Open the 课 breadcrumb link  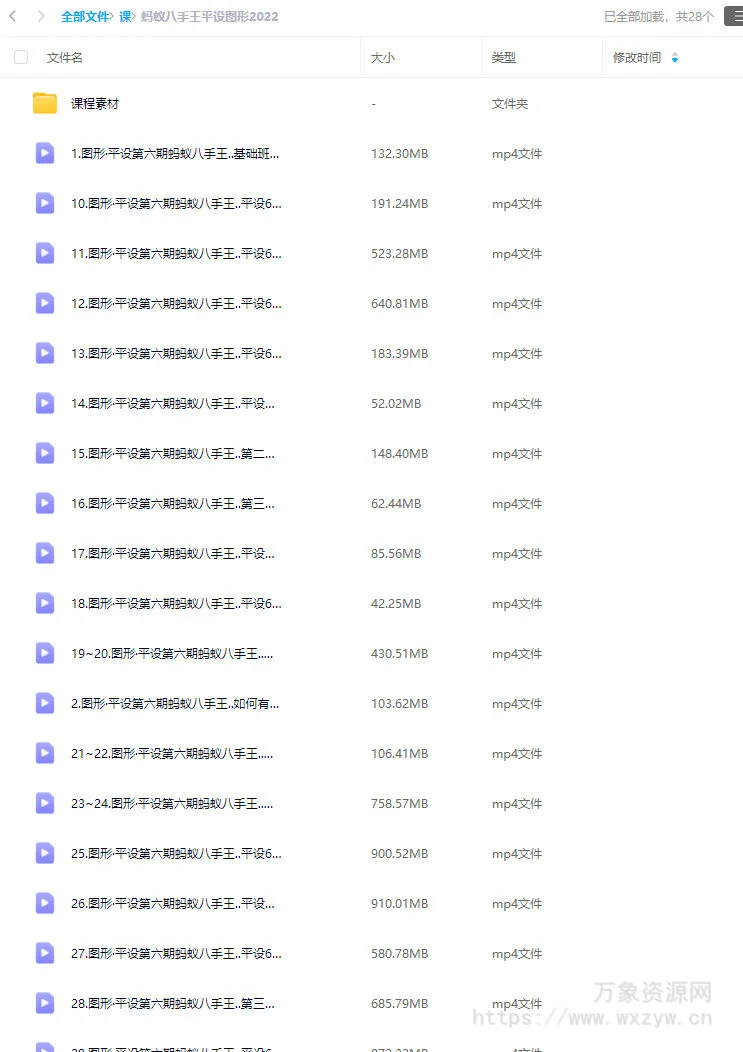point(125,17)
